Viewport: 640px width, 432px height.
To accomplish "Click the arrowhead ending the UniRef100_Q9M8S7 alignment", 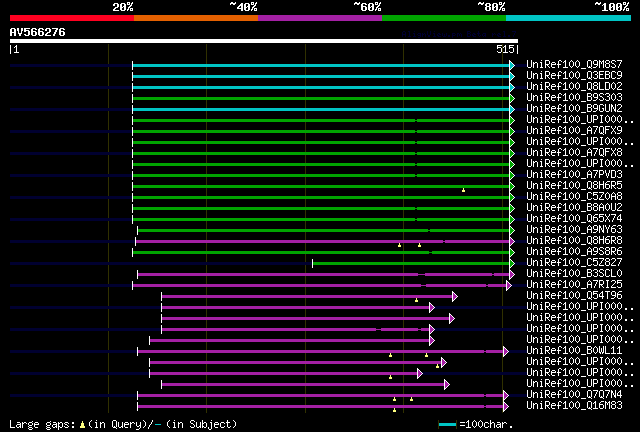I will pos(512,65).
